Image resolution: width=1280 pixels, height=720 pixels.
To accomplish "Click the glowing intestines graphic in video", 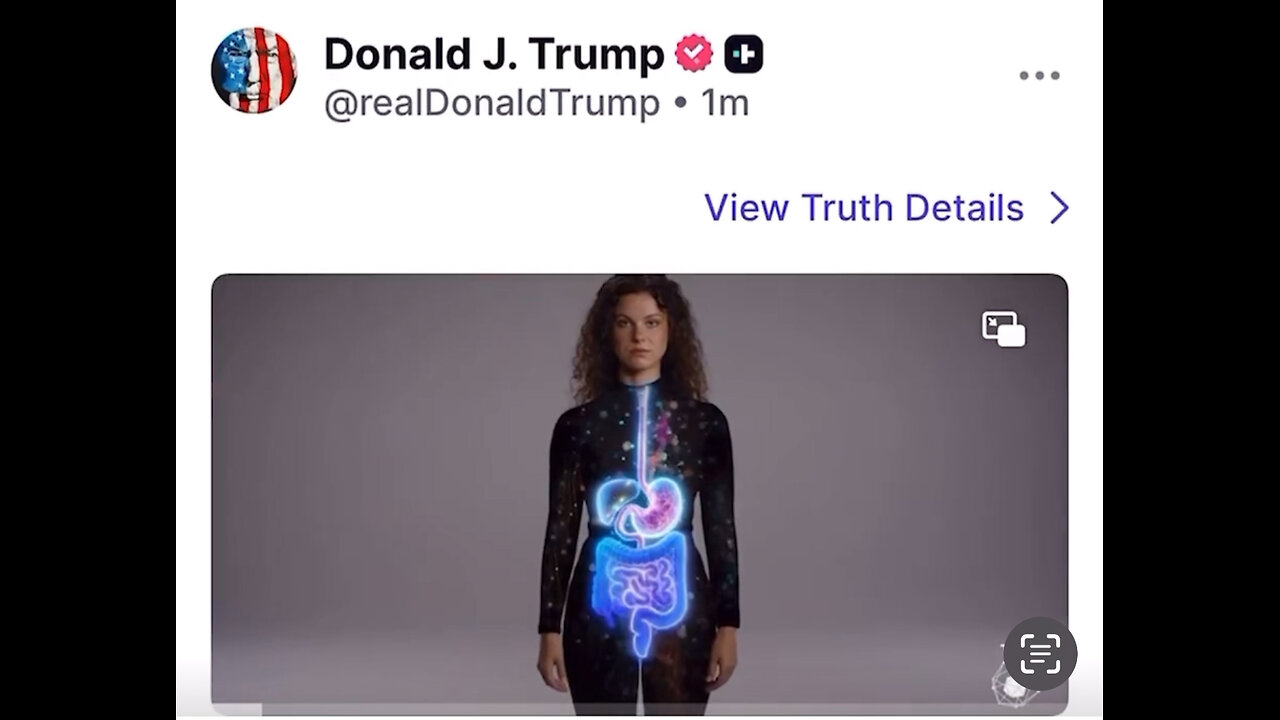I will [641, 588].
